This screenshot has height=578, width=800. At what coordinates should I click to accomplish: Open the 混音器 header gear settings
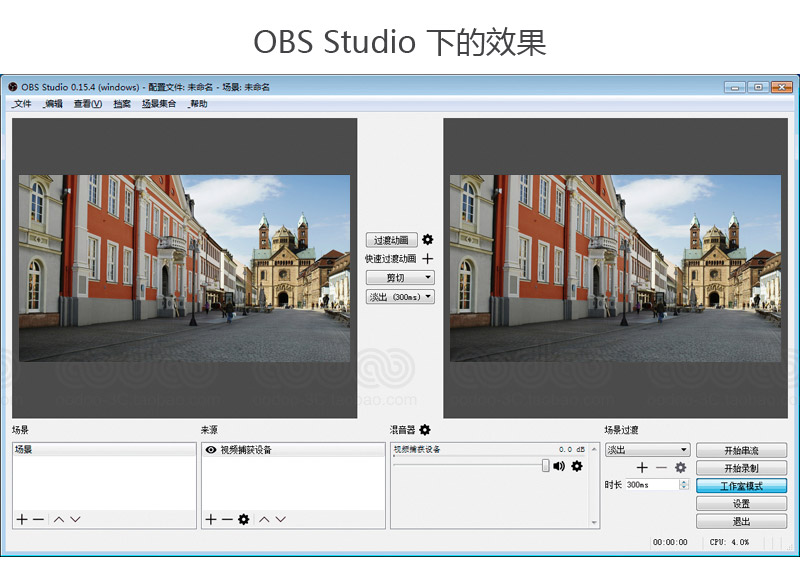click(x=424, y=430)
